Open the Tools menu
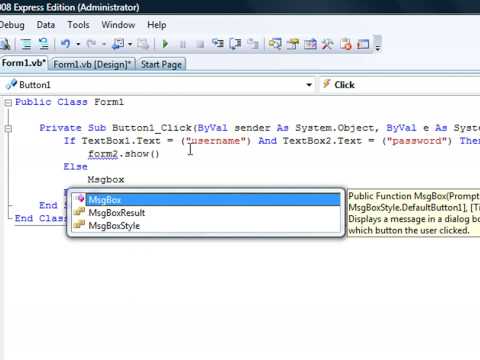This screenshot has height=360, width=480. tap(79, 25)
